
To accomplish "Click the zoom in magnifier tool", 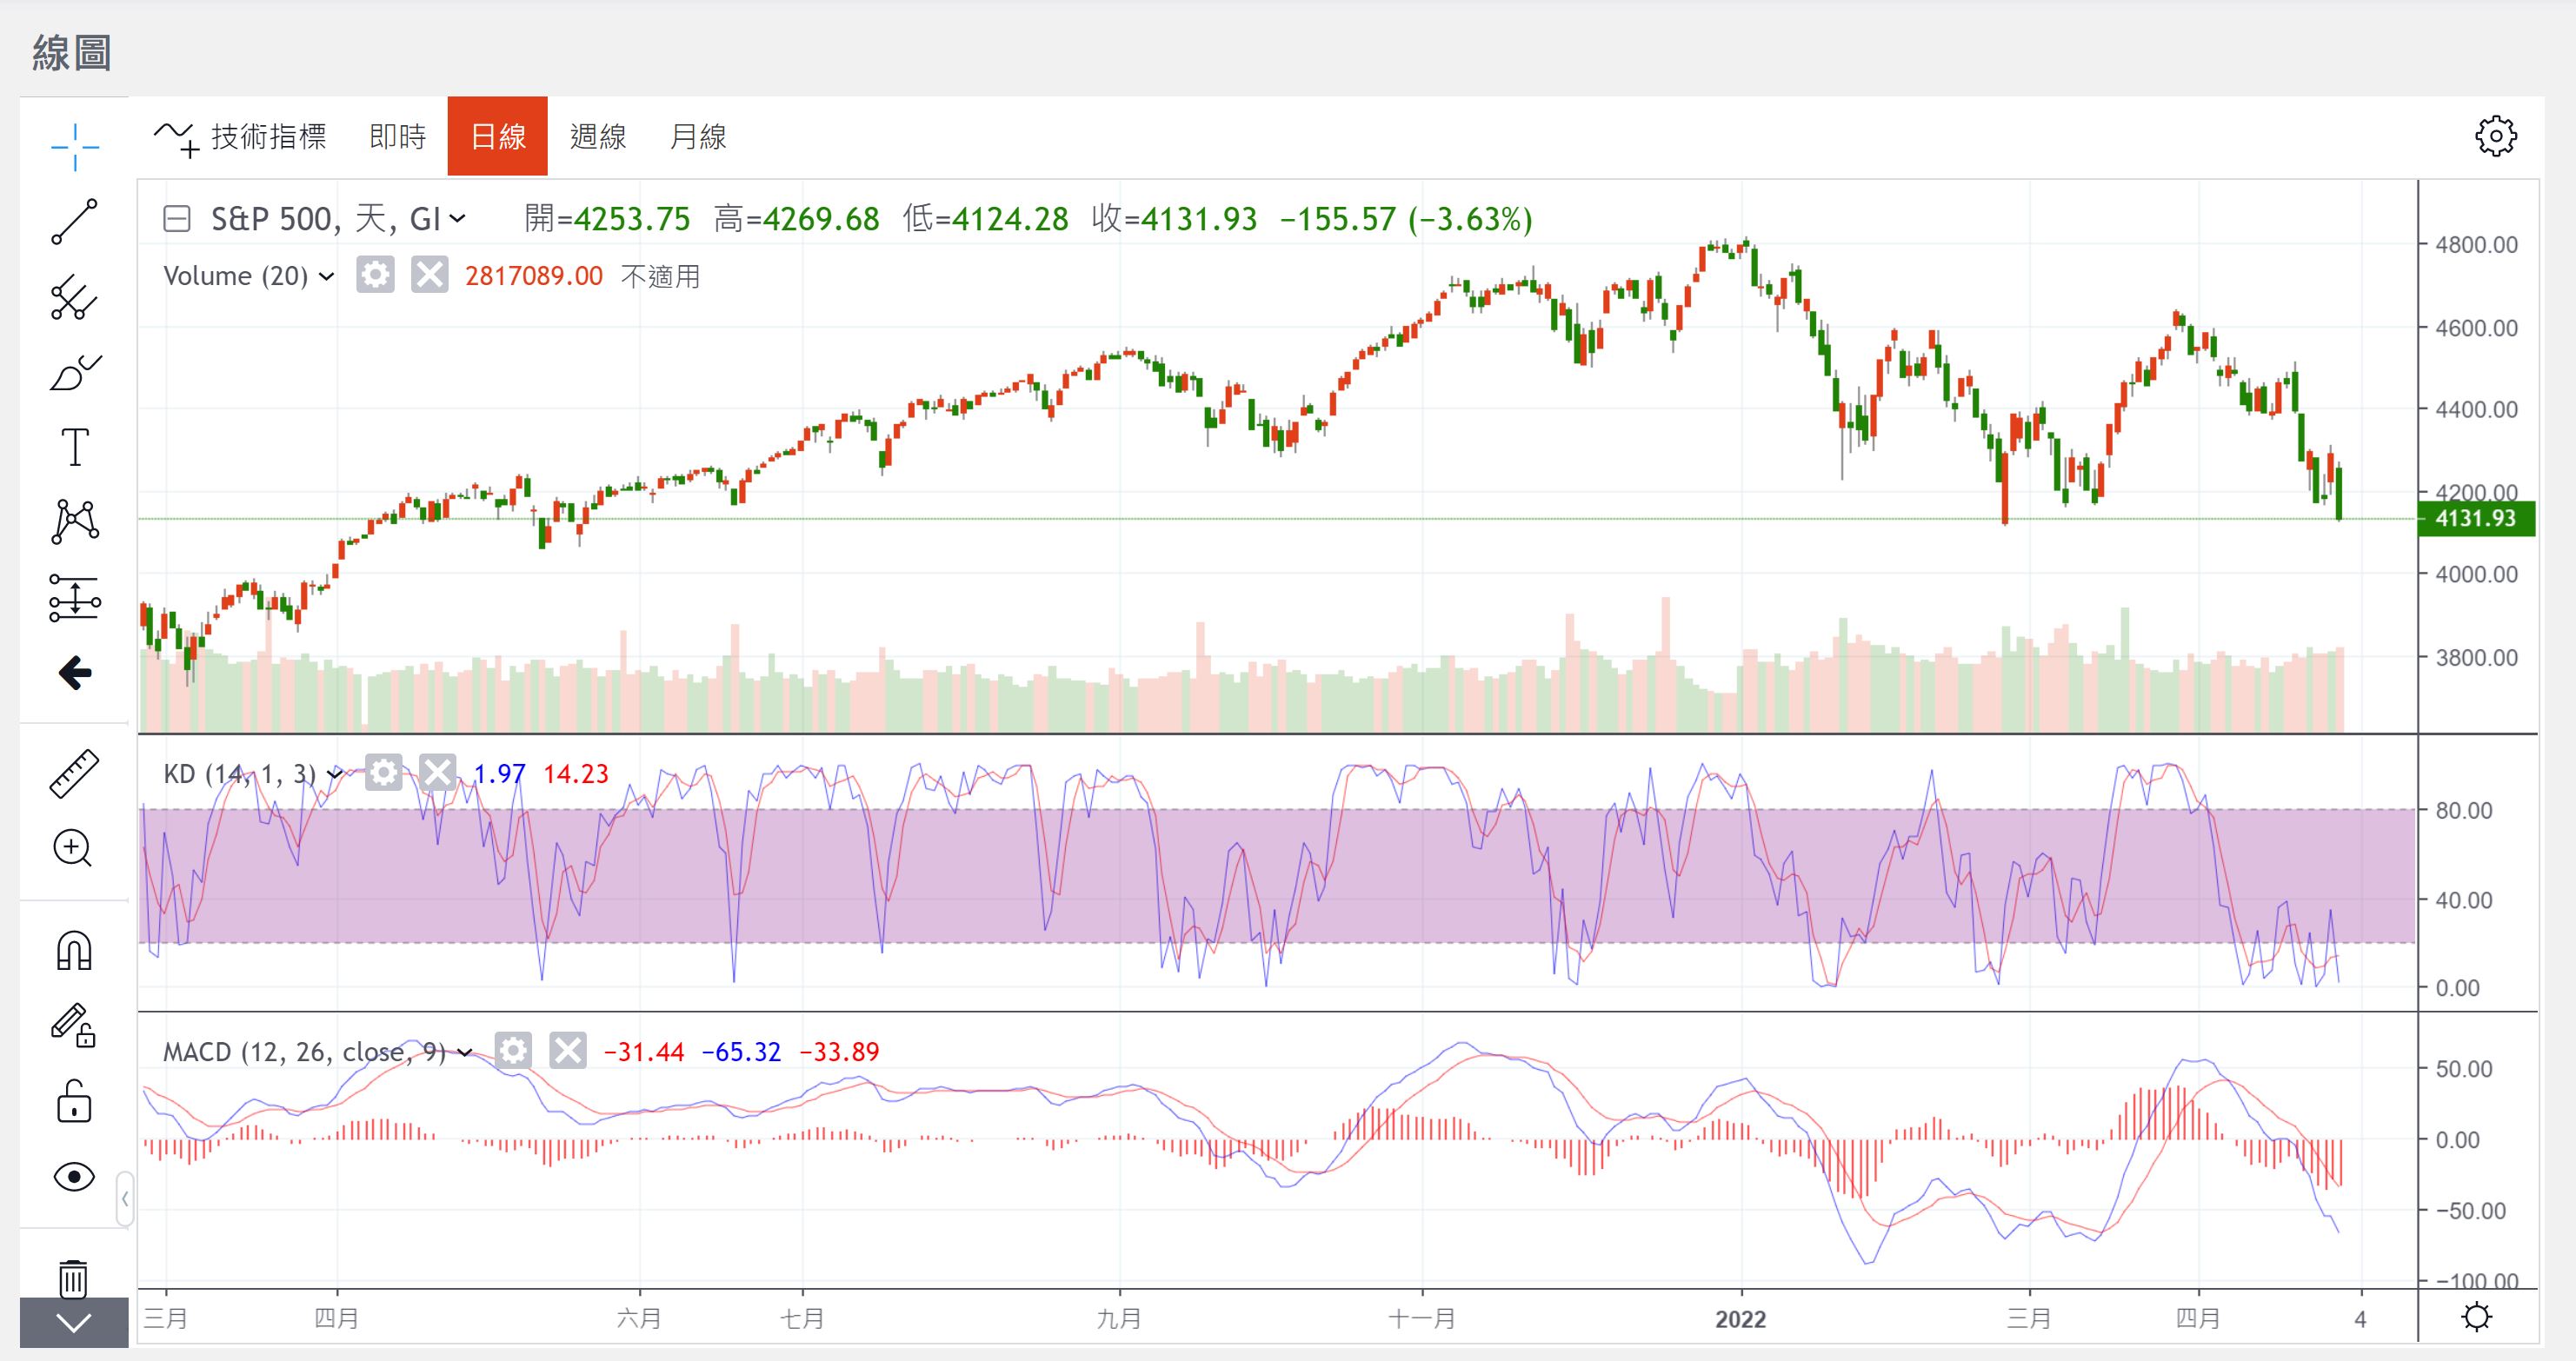I will [x=74, y=848].
